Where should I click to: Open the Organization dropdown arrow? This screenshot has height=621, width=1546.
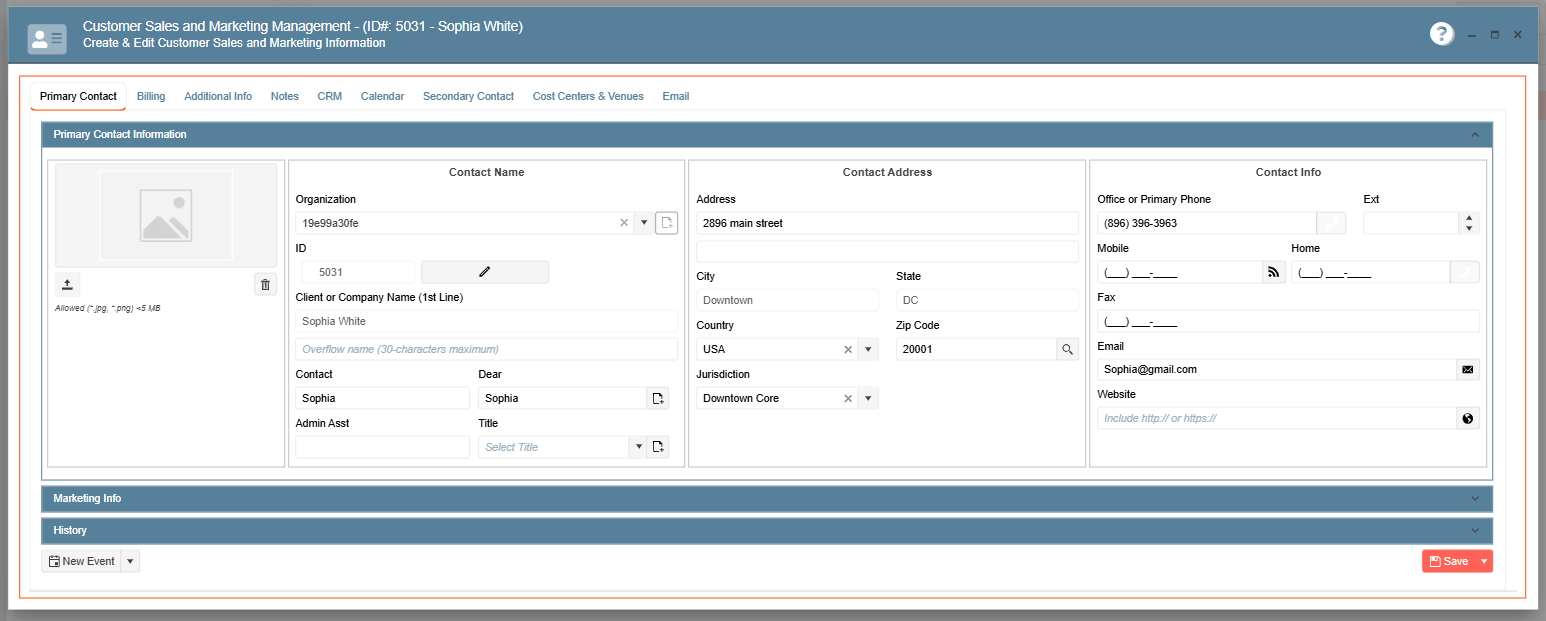click(644, 223)
